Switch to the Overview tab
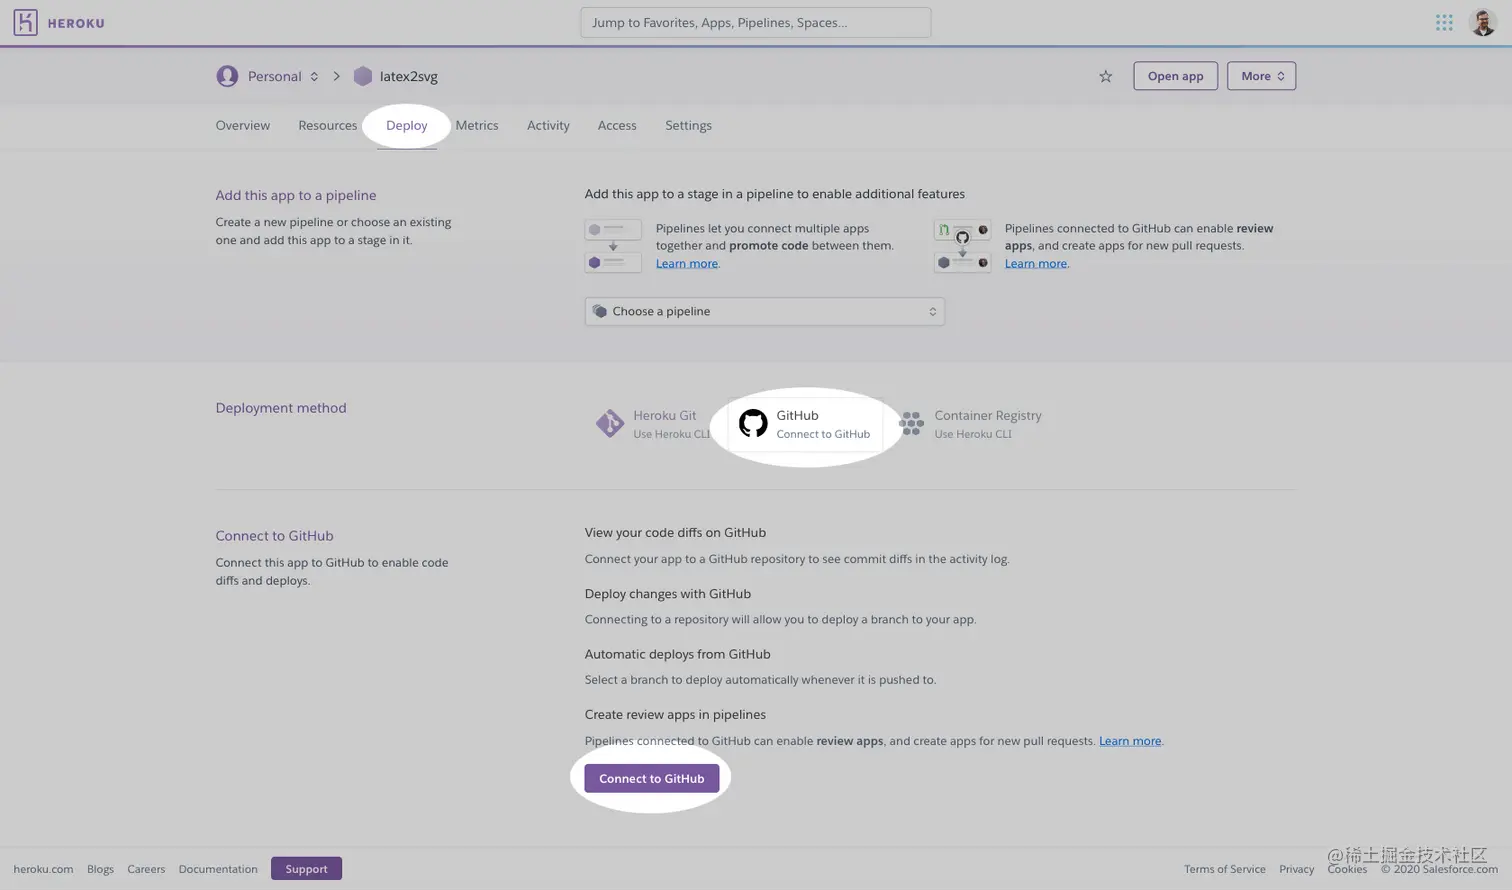Image resolution: width=1512 pixels, height=890 pixels. pos(243,125)
